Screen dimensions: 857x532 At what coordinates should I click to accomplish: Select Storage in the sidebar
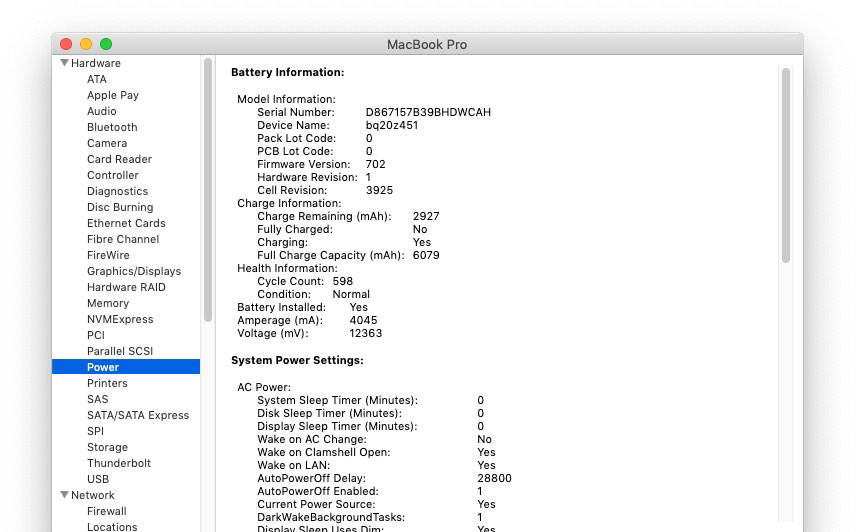(107, 447)
